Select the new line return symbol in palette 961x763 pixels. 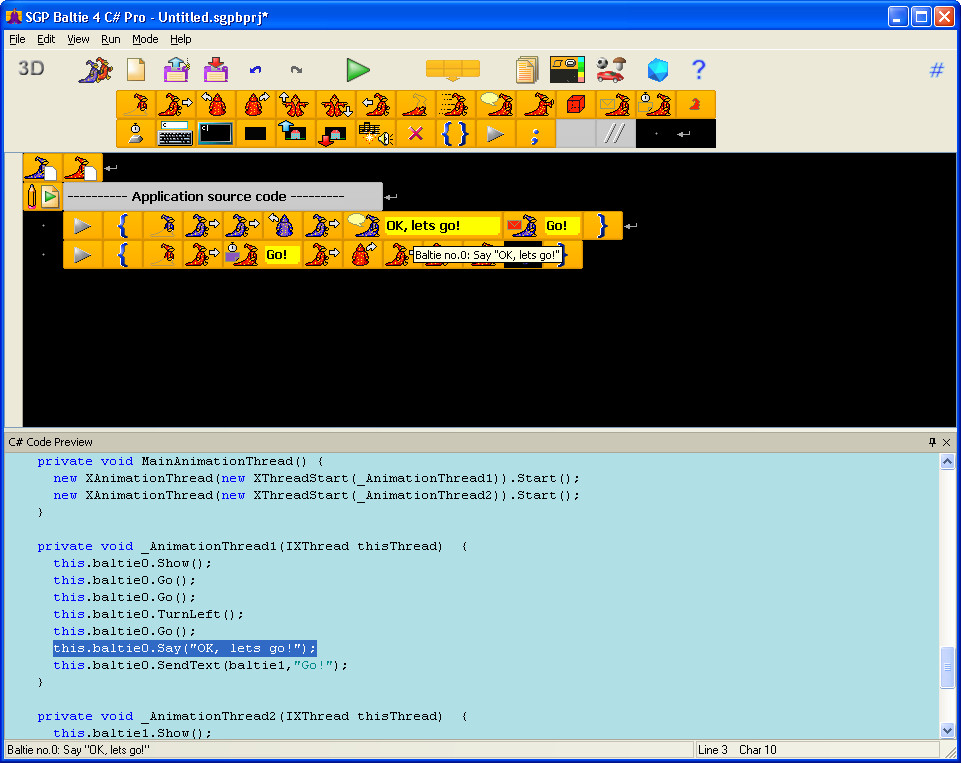click(684, 134)
